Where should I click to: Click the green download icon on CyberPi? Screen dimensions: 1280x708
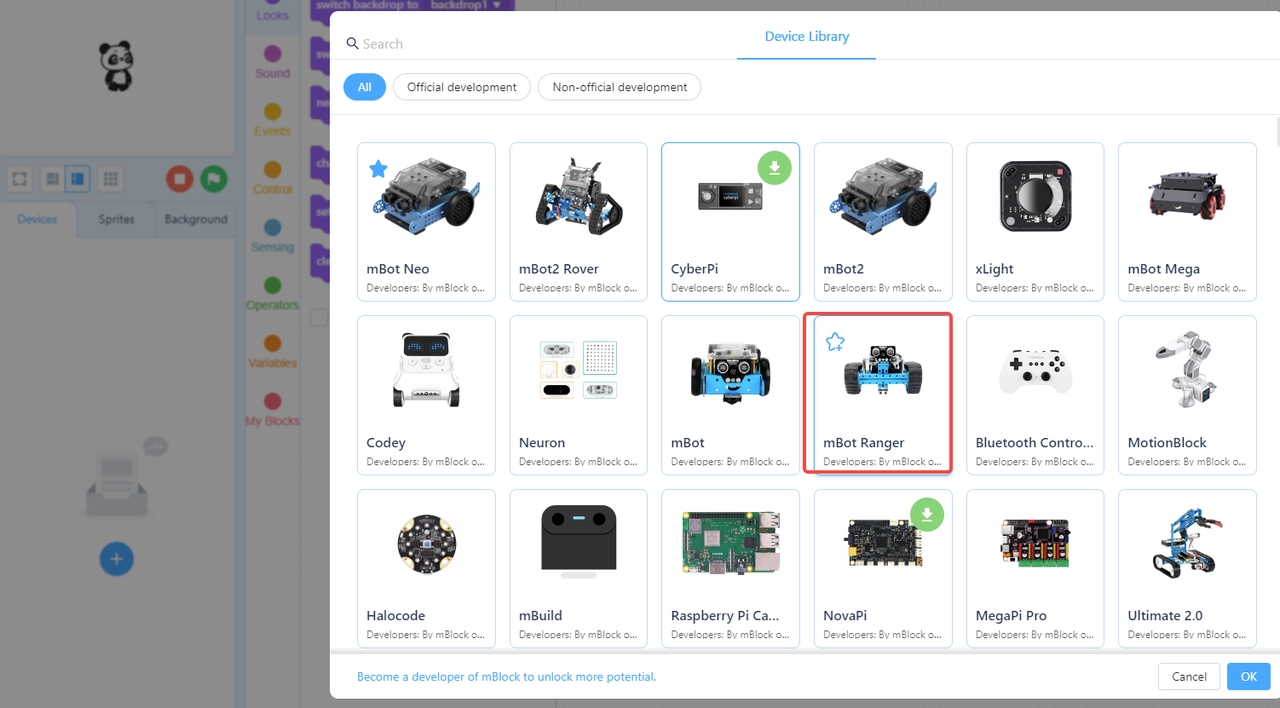tap(774, 168)
